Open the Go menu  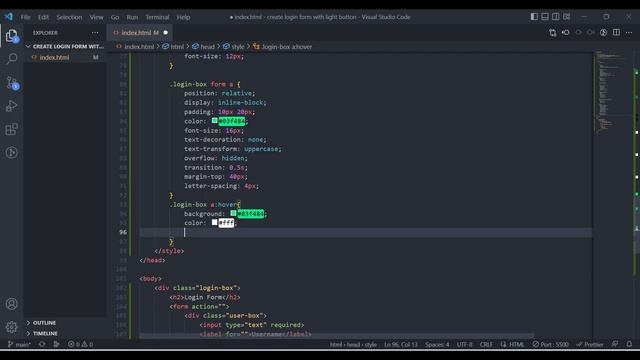(115, 17)
